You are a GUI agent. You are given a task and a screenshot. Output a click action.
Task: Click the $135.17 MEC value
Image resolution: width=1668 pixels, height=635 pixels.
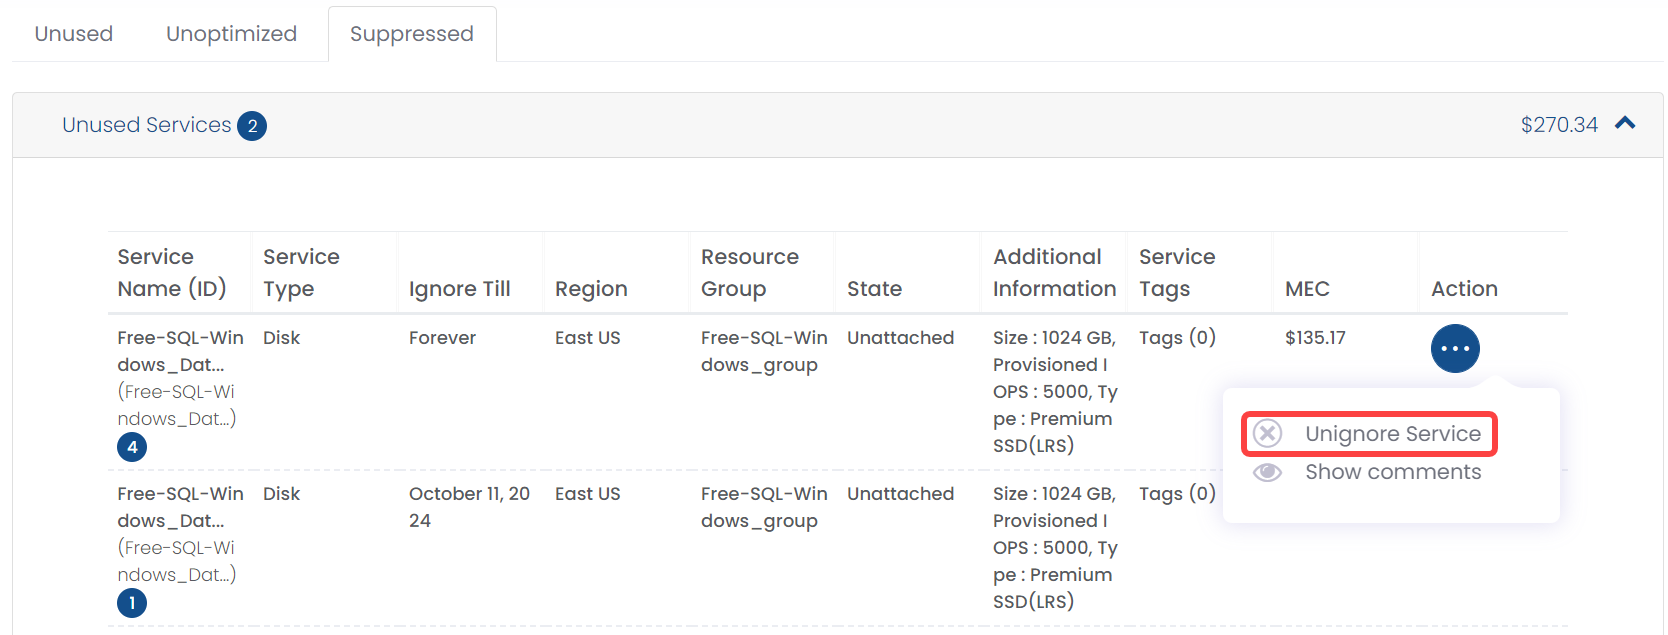(x=1315, y=338)
